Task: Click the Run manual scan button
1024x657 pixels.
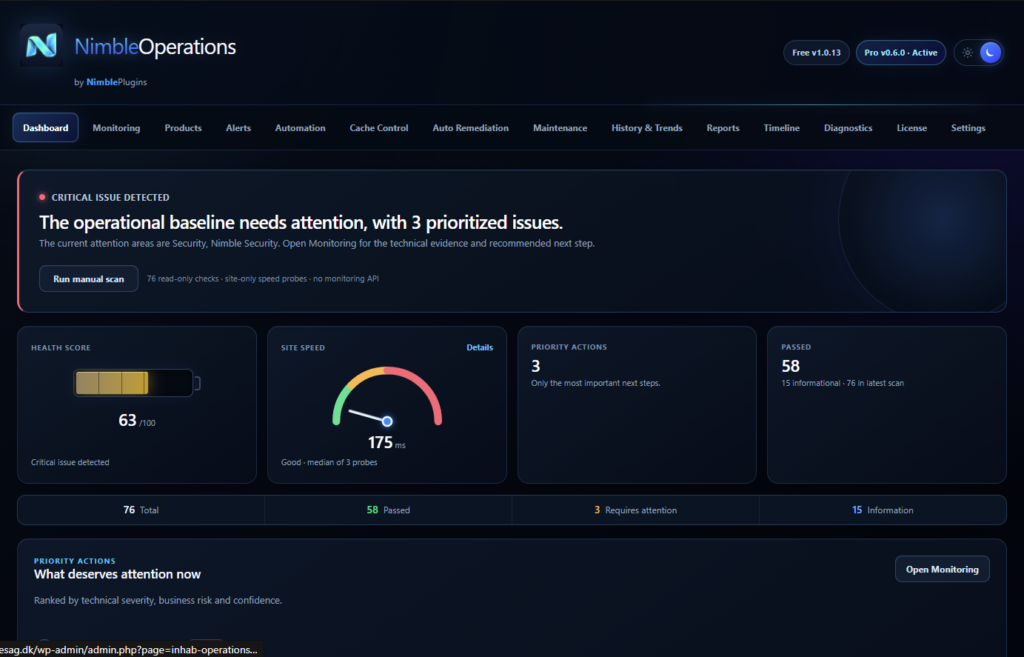Action: 88,279
